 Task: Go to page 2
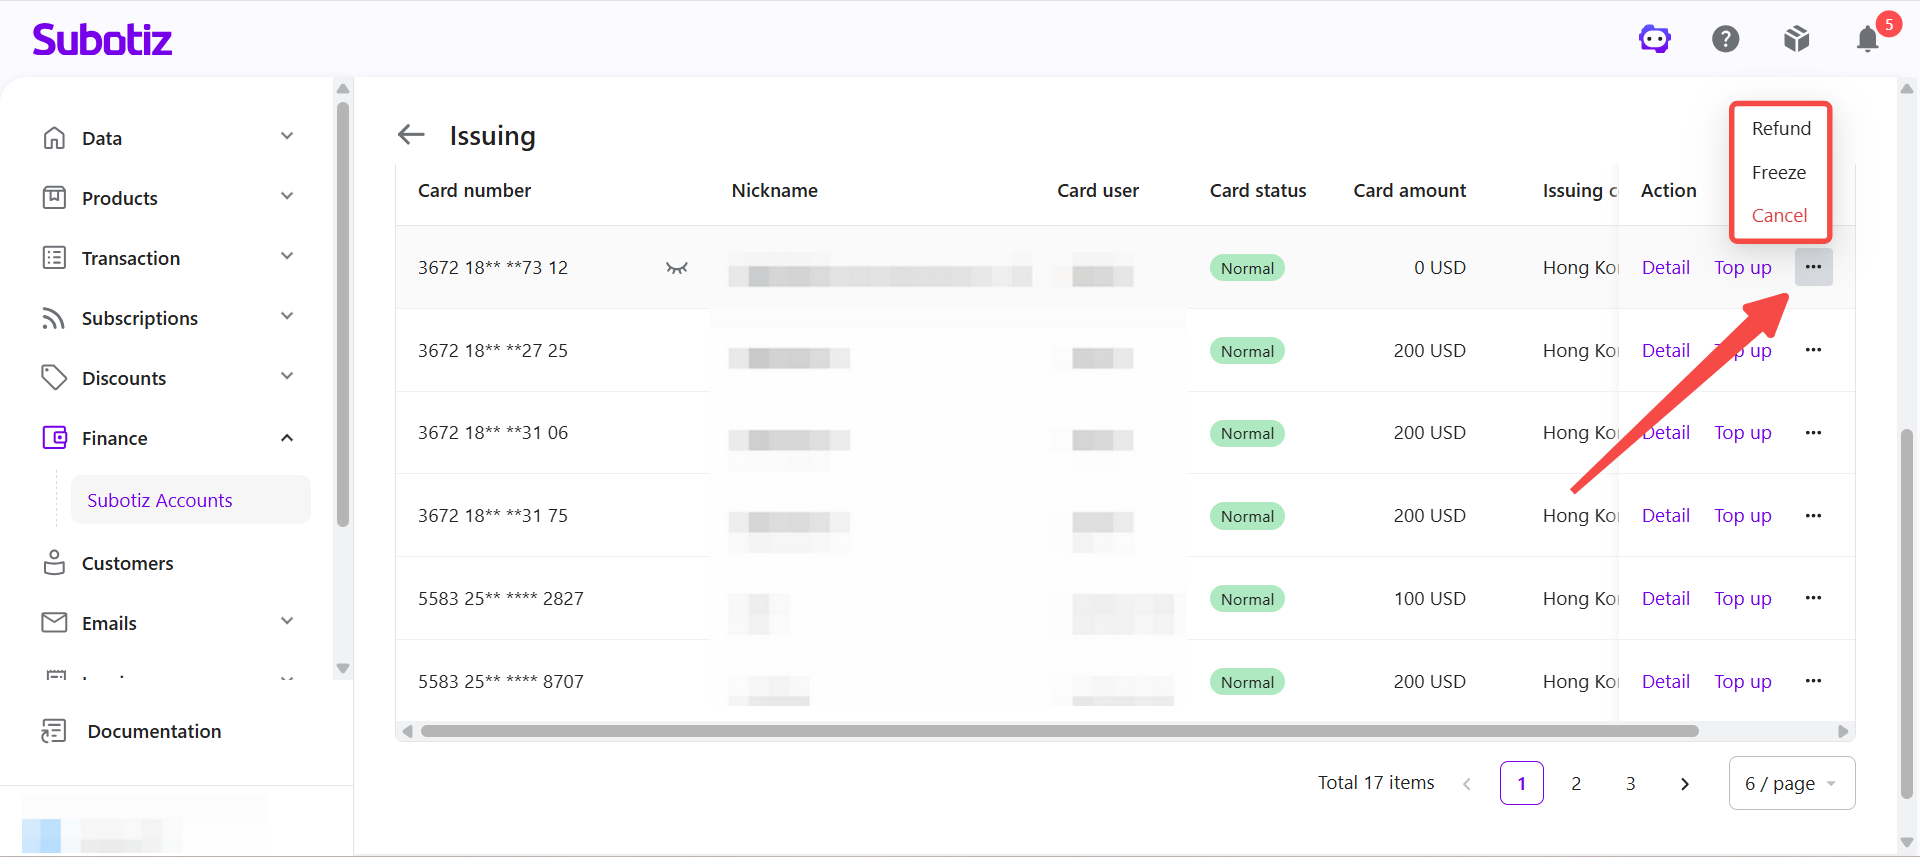point(1576,783)
